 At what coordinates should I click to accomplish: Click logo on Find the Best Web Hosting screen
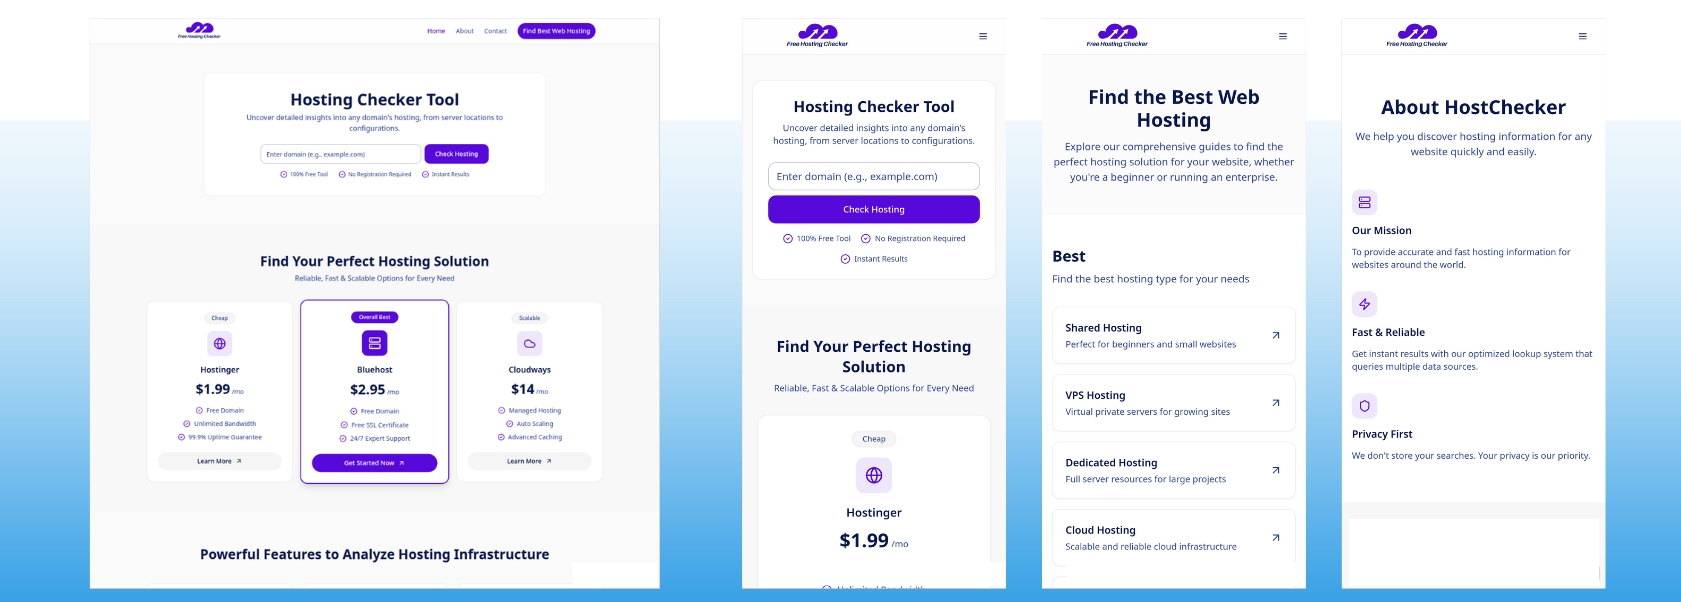click(1117, 36)
